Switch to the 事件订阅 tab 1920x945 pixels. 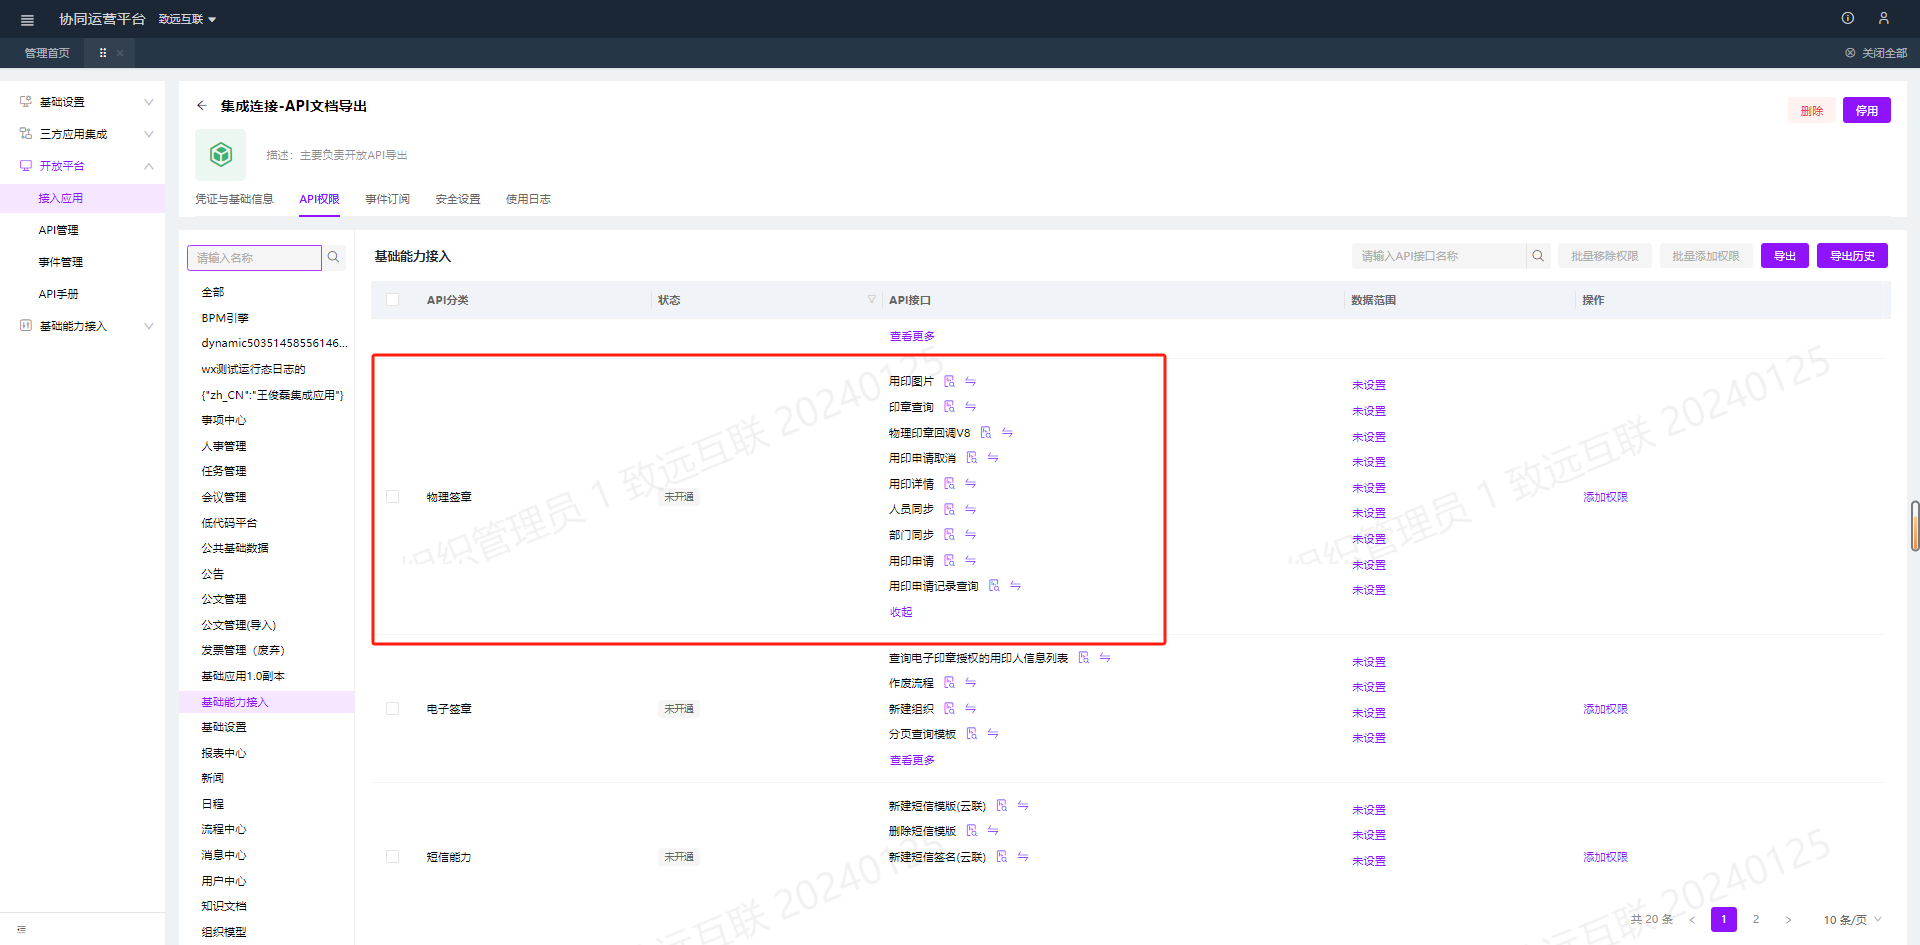click(x=387, y=199)
